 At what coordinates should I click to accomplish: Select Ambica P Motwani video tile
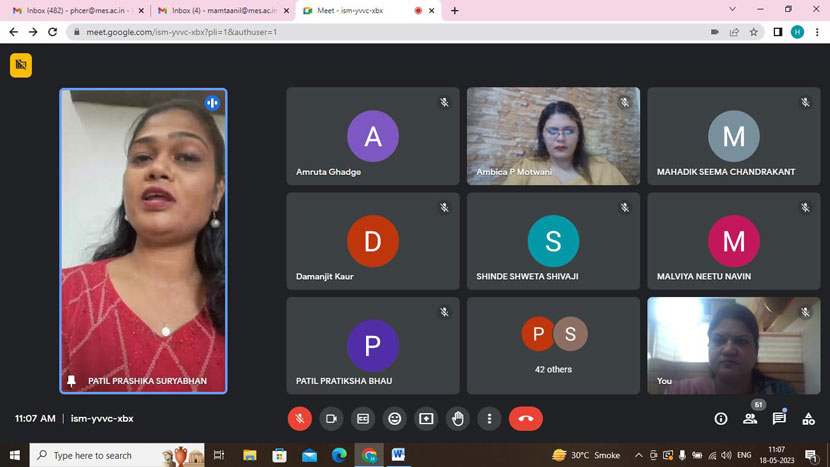pos(553,136)
